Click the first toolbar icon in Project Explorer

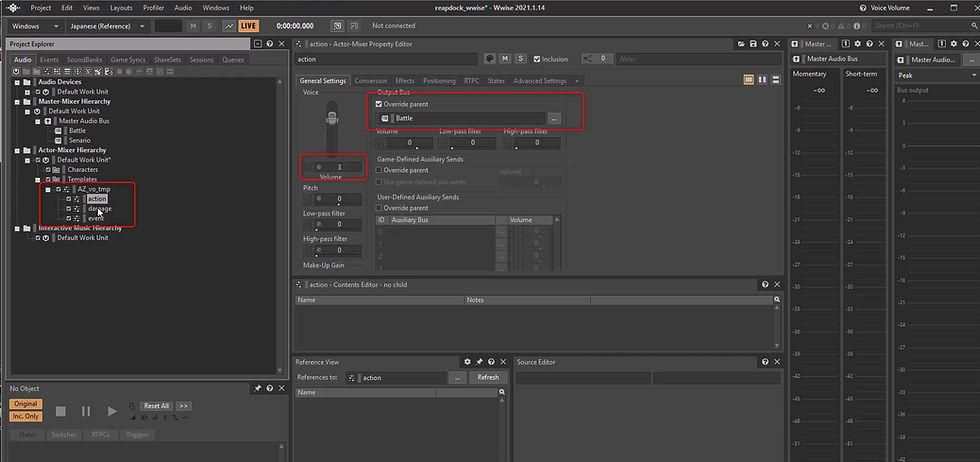[16, 71]
